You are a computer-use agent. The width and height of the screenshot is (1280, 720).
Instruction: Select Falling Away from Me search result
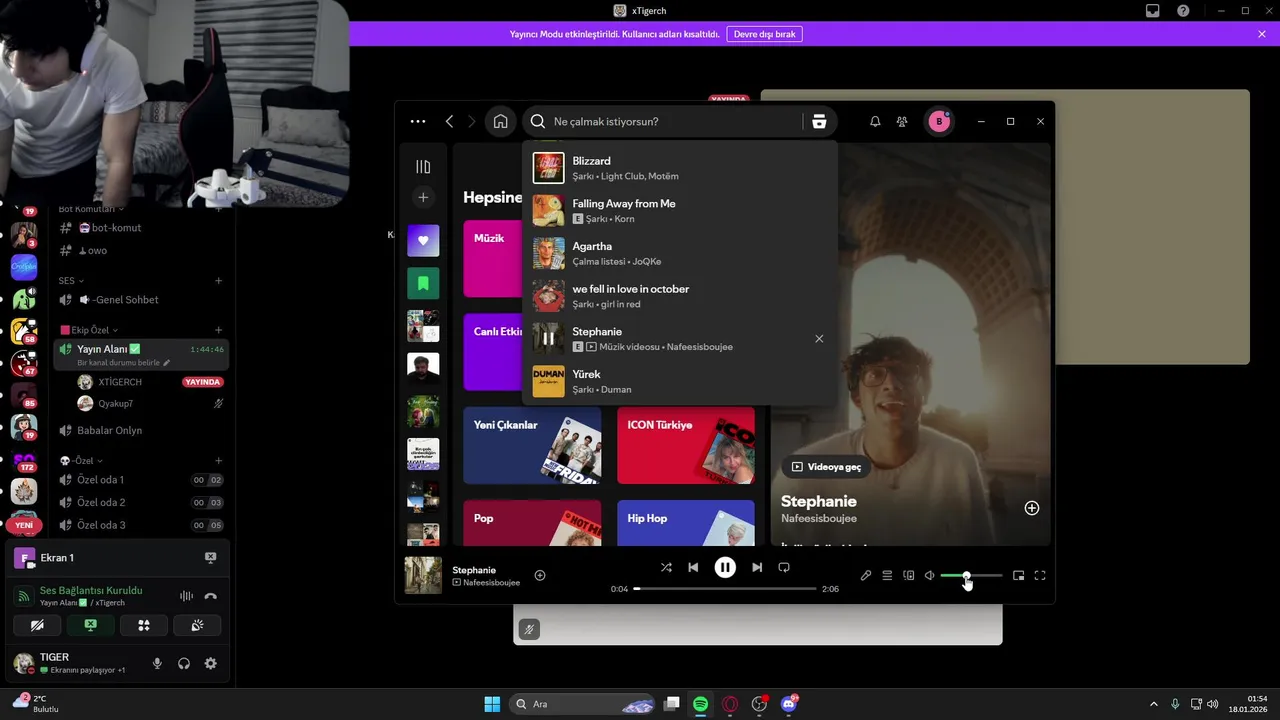click(x=680, y=211)
